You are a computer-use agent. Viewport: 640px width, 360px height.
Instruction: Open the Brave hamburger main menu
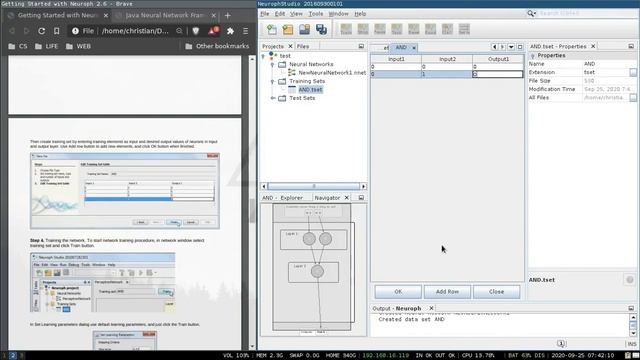pyautogui.click(x=245, y=31)
